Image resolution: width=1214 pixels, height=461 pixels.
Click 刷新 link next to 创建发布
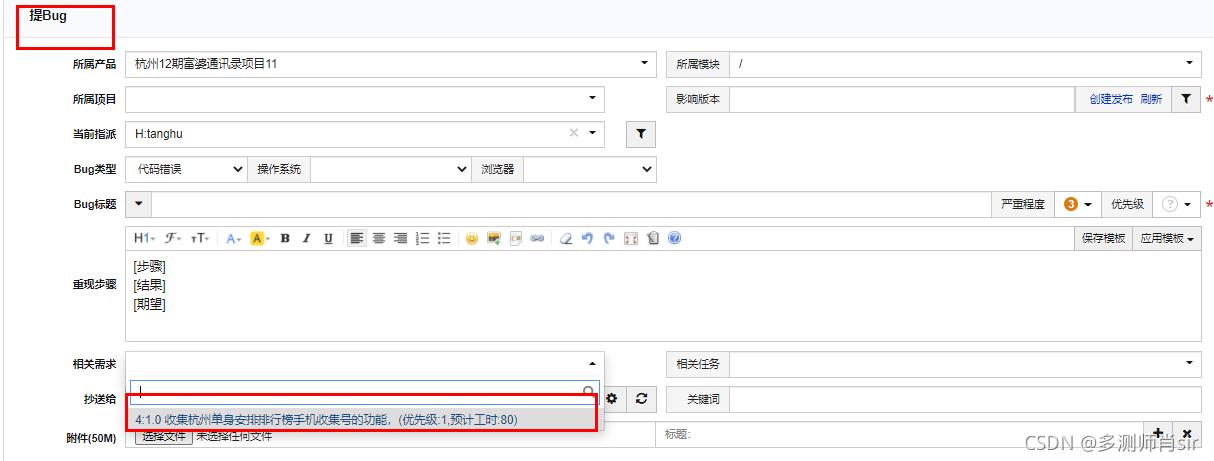[1151, 99]
